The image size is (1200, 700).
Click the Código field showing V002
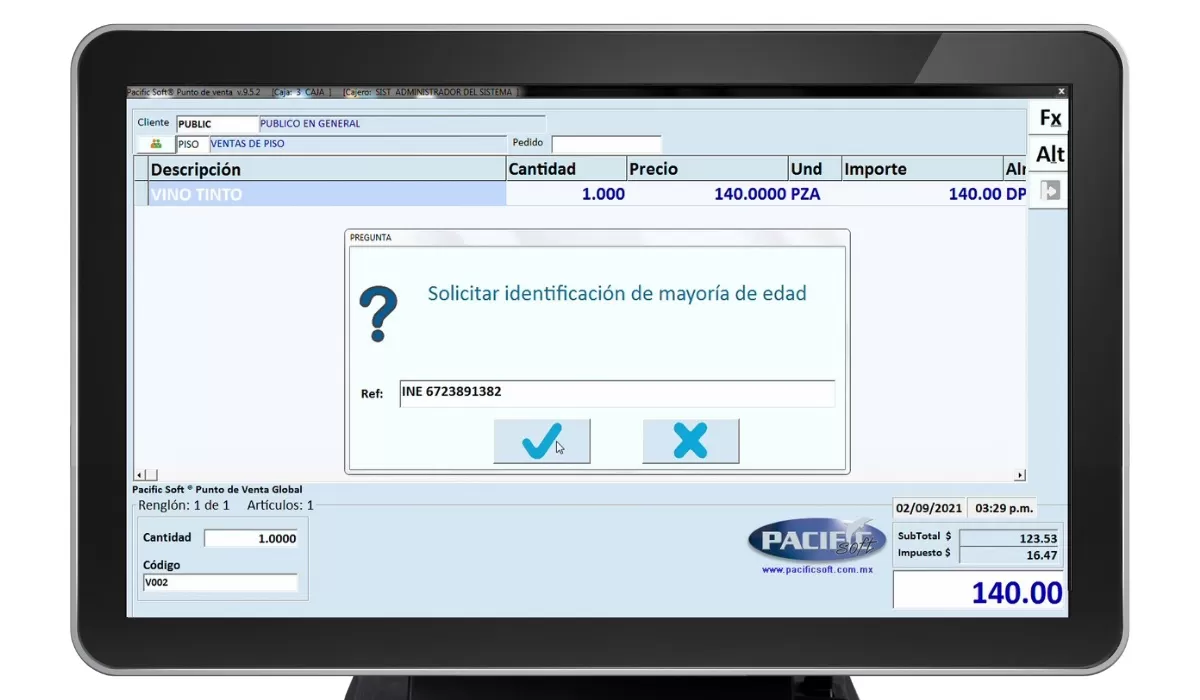[222, 582]
